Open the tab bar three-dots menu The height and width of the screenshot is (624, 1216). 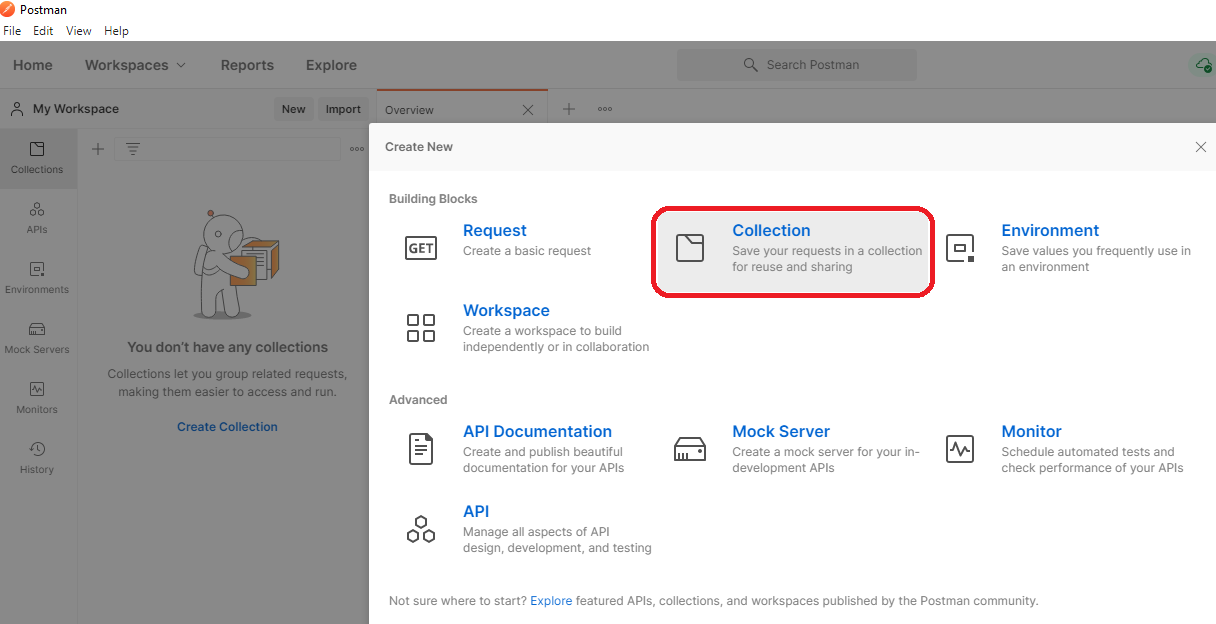point(605,109)
